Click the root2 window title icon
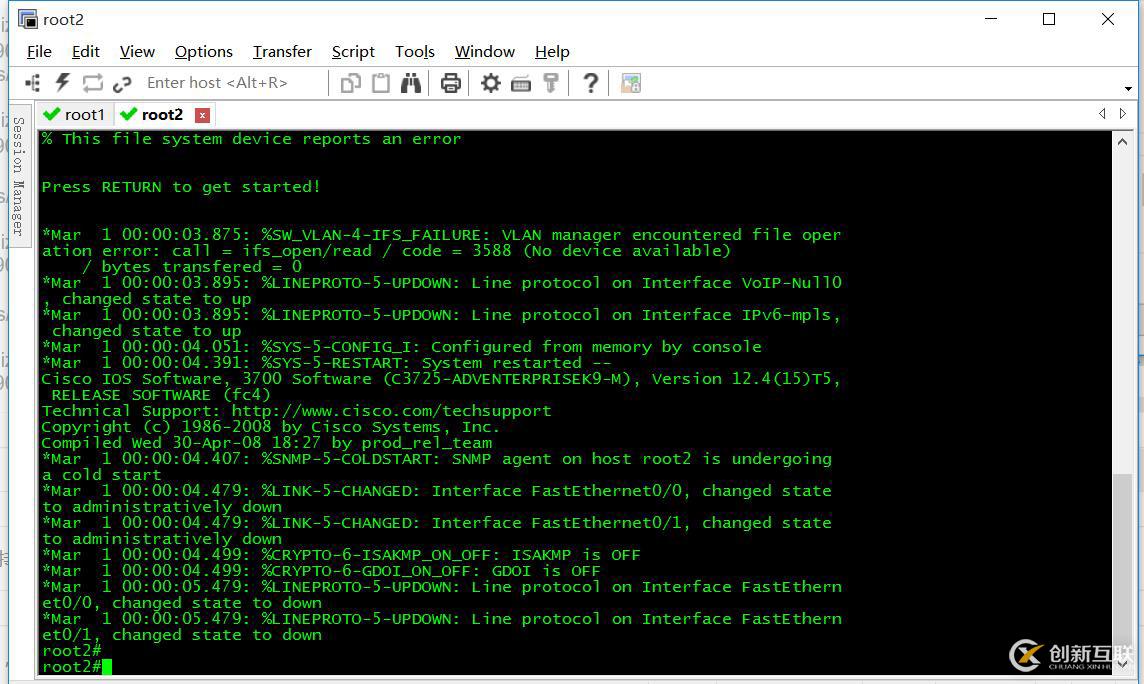 (x=28, y=19)
